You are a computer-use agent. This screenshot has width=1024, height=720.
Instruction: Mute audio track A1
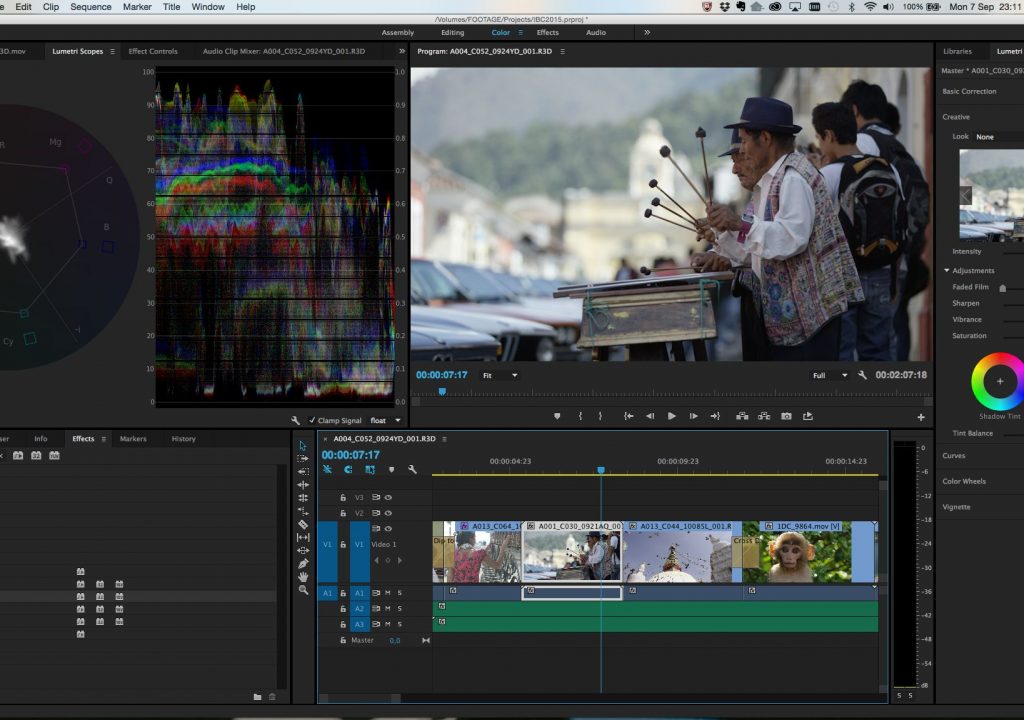(x=388, y=593)
